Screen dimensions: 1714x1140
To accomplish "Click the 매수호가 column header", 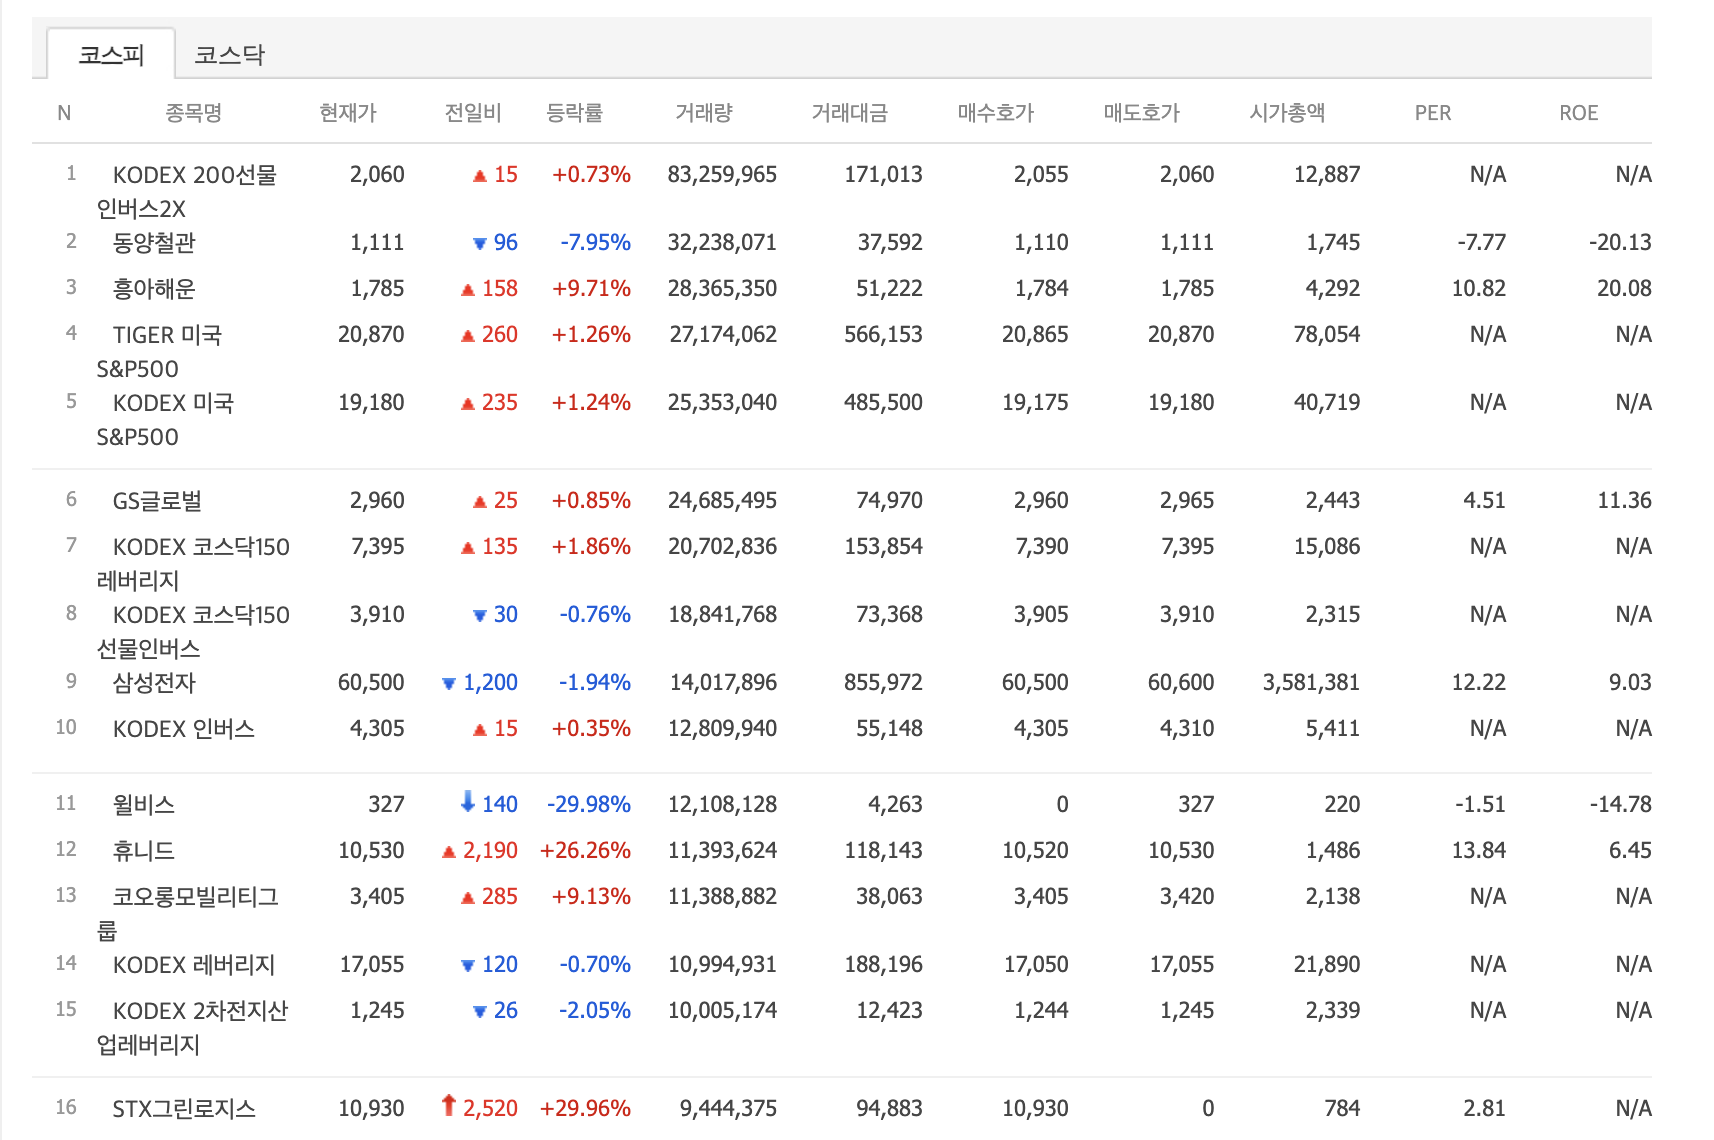I will [x=995, y=112].
